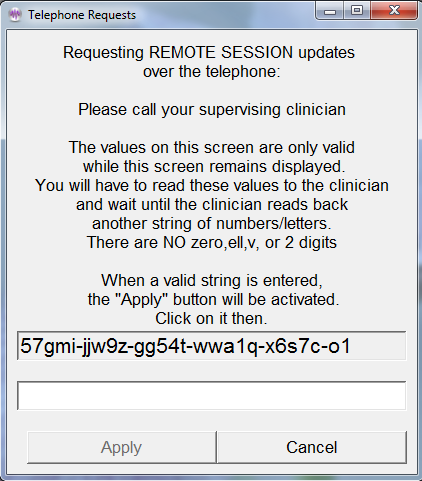Cancel the telephone request dialog
The image size is (422, 481).
tap(312, 447)
